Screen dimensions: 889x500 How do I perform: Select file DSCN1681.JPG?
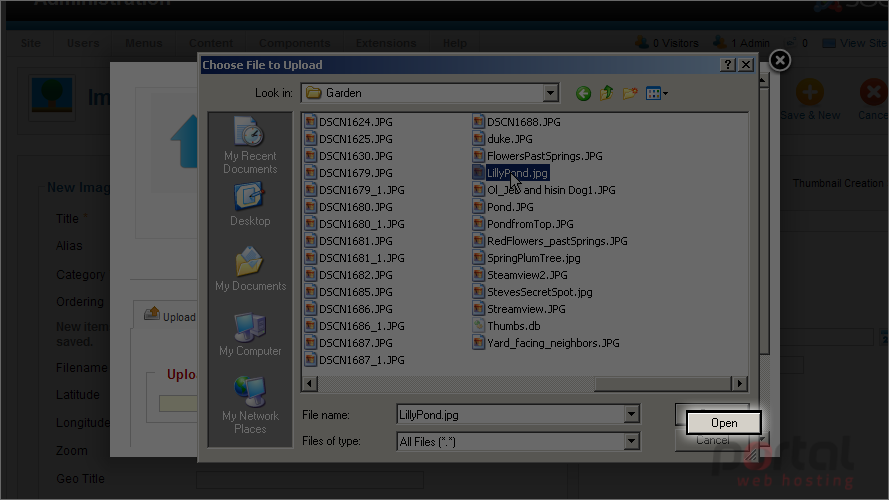[348, 241]
